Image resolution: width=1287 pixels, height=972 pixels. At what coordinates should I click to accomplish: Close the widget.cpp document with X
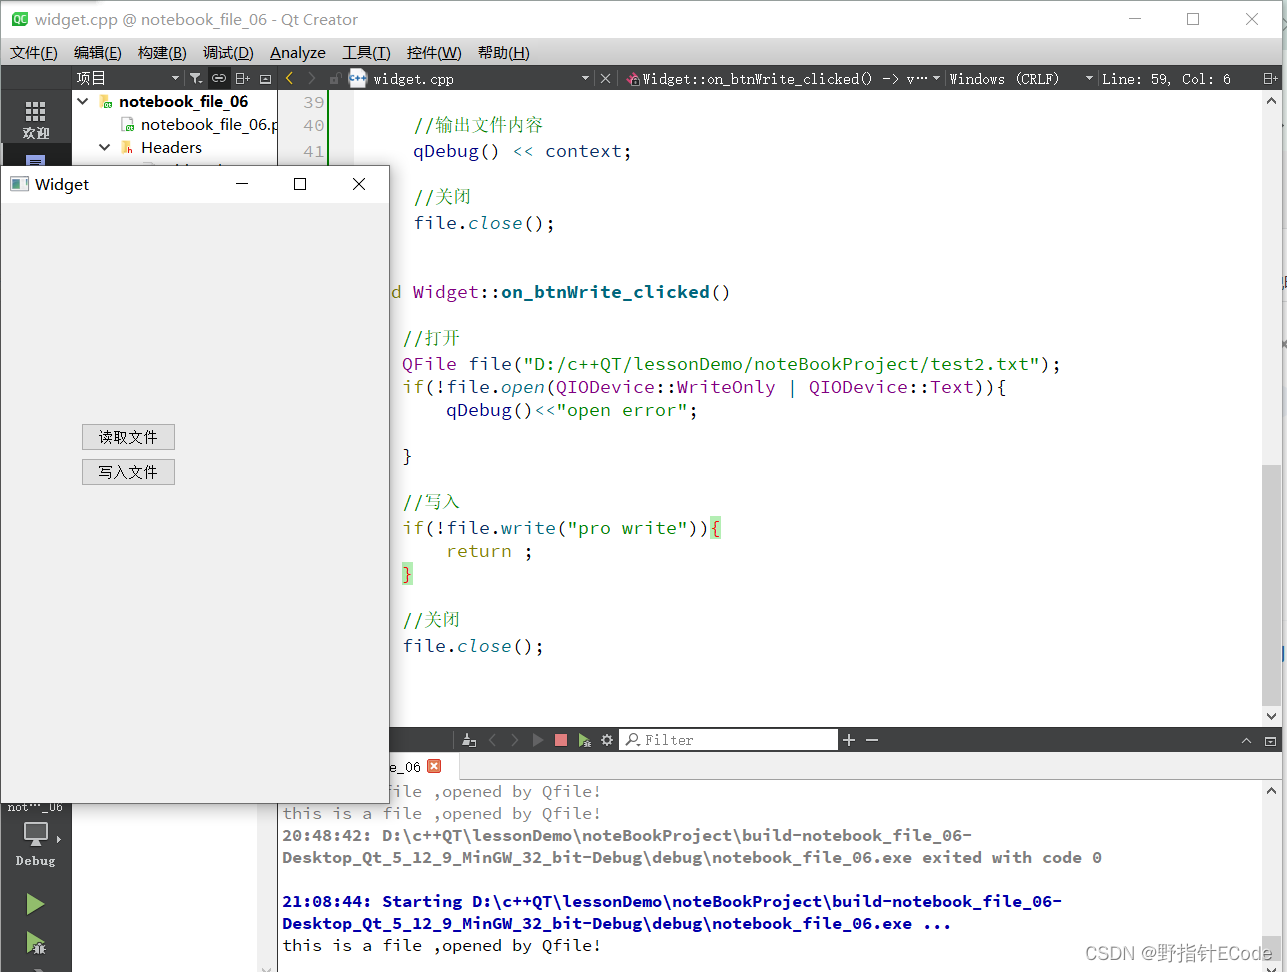coord(605,78)
